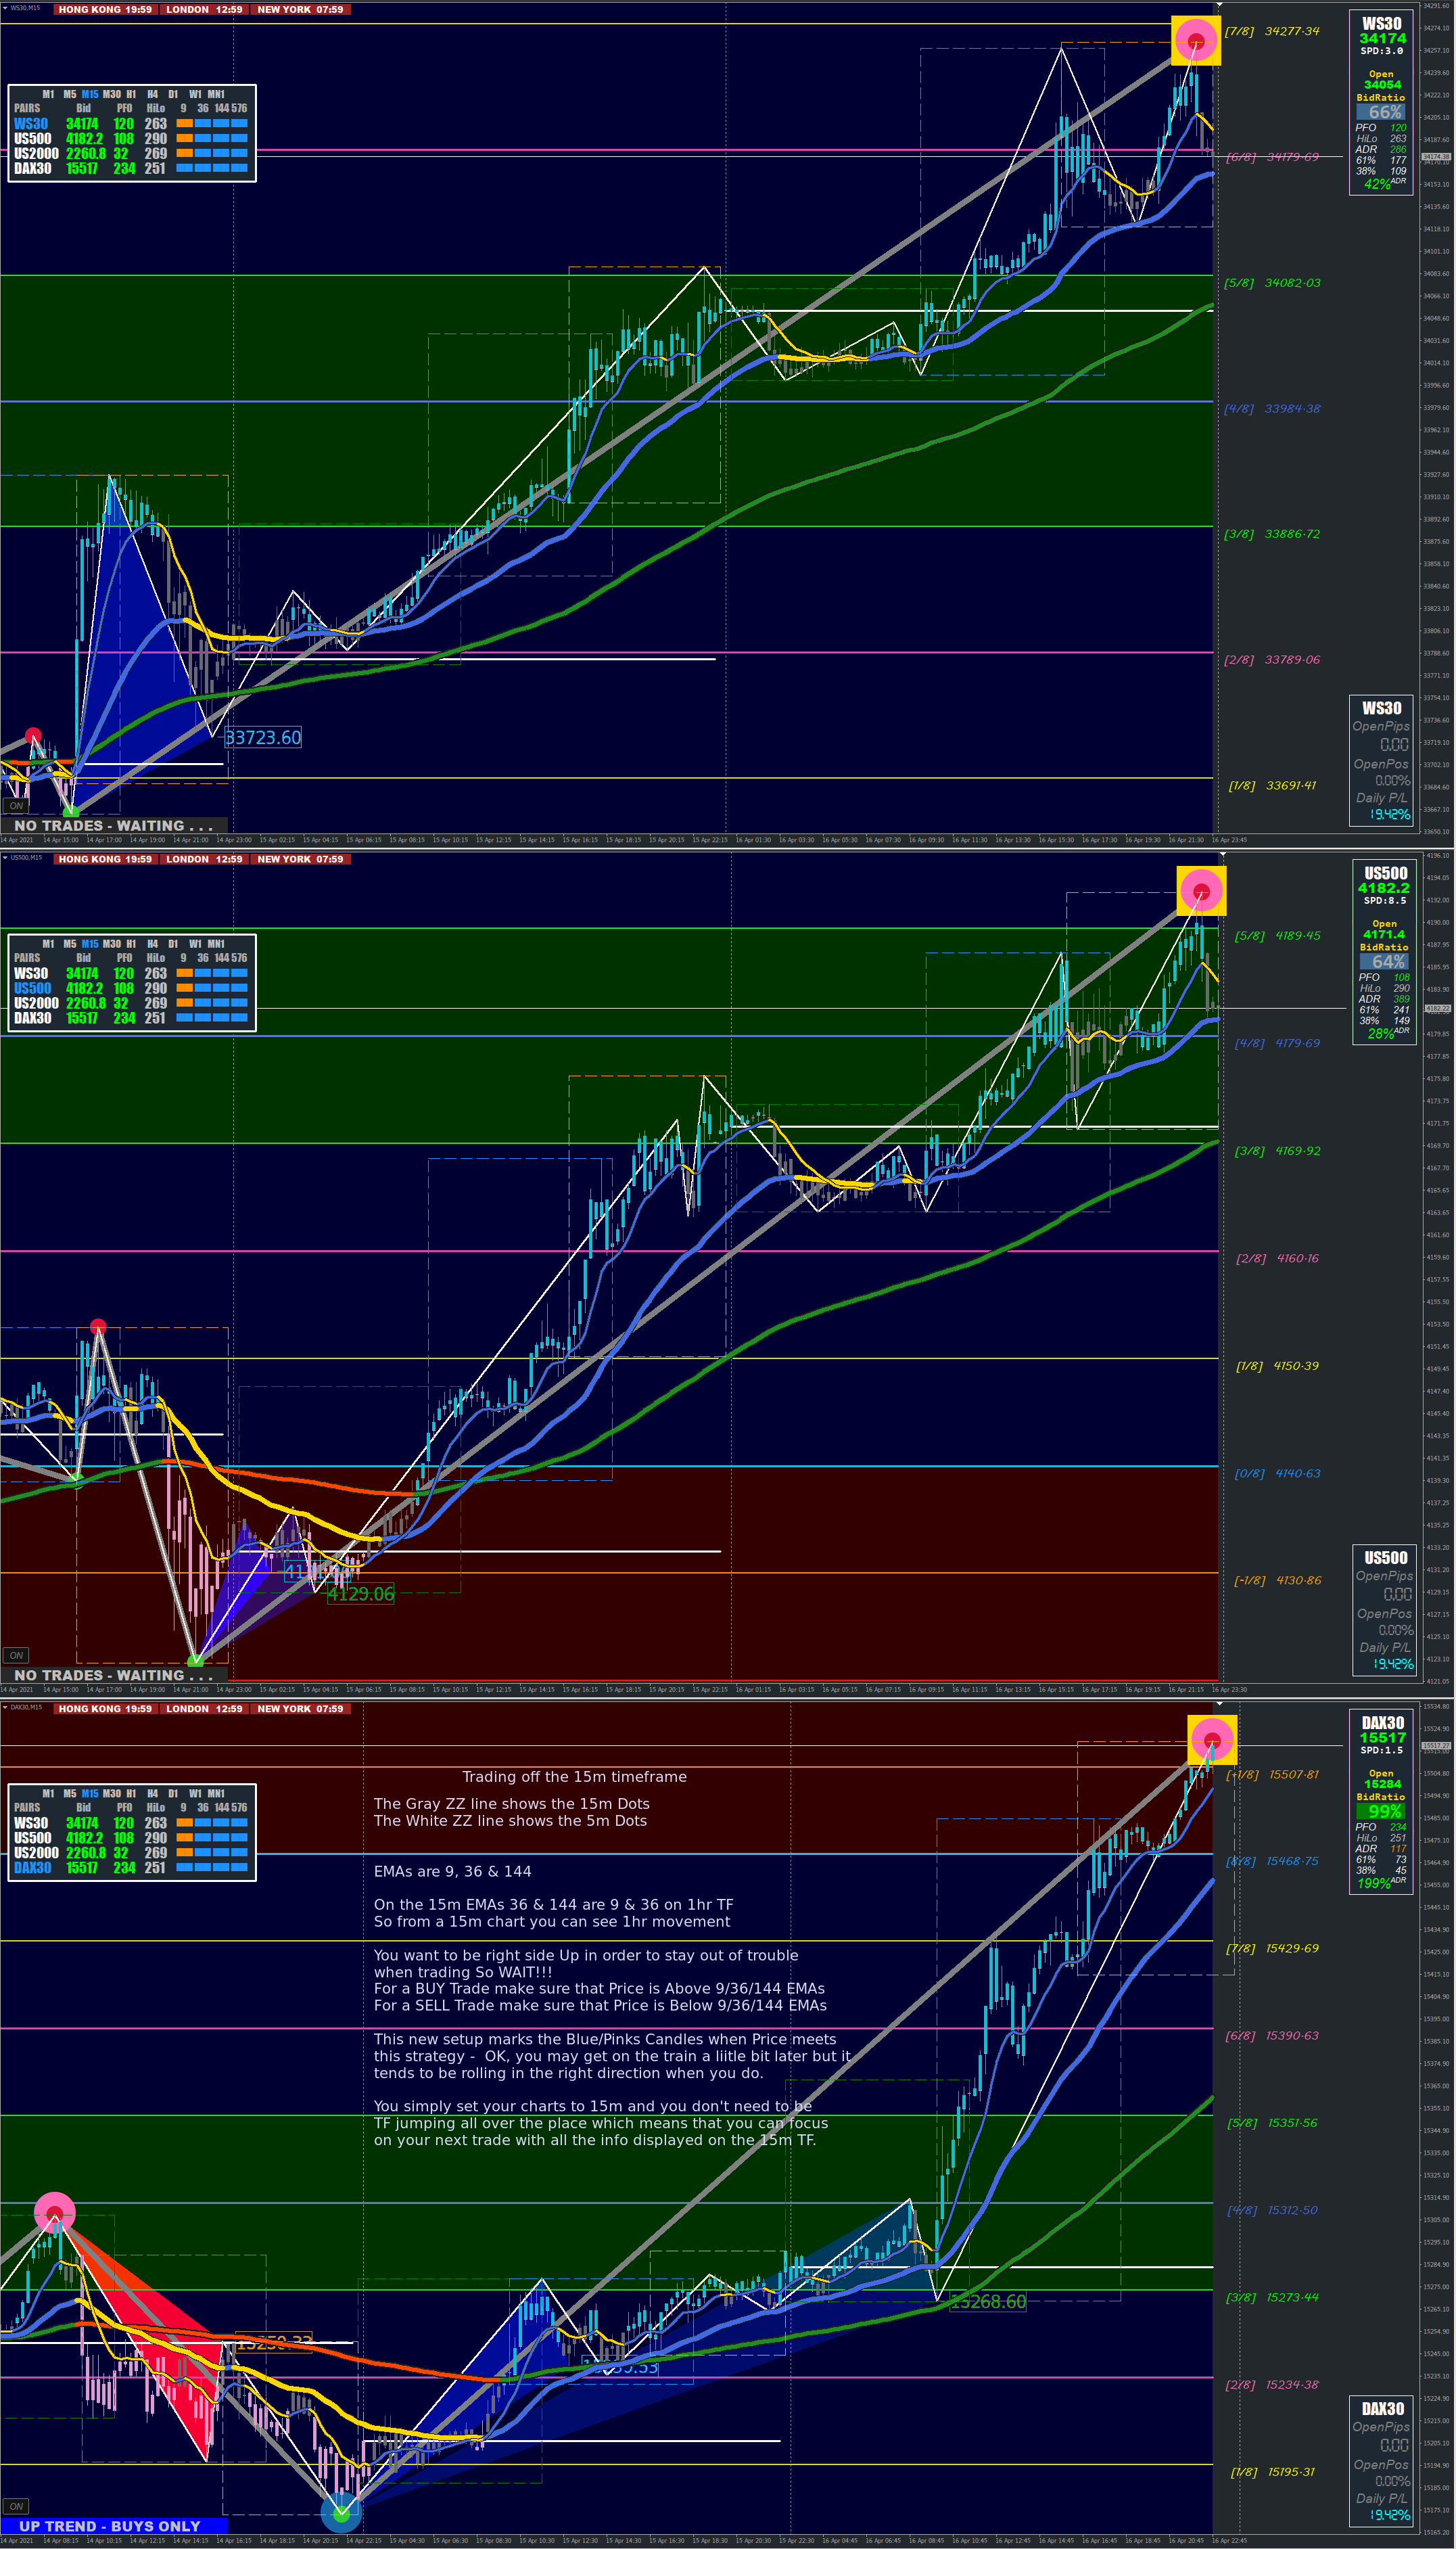Click the 33723.60 price label on WS30 chart
Viewport: 1456px width, 2549px height.
tap(263, 738)
